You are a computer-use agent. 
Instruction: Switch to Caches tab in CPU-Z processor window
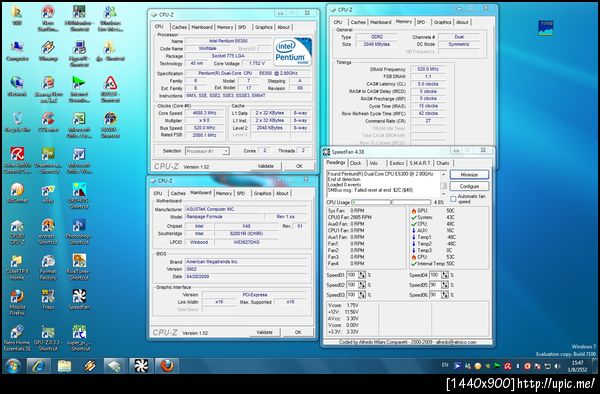[179, 27]
